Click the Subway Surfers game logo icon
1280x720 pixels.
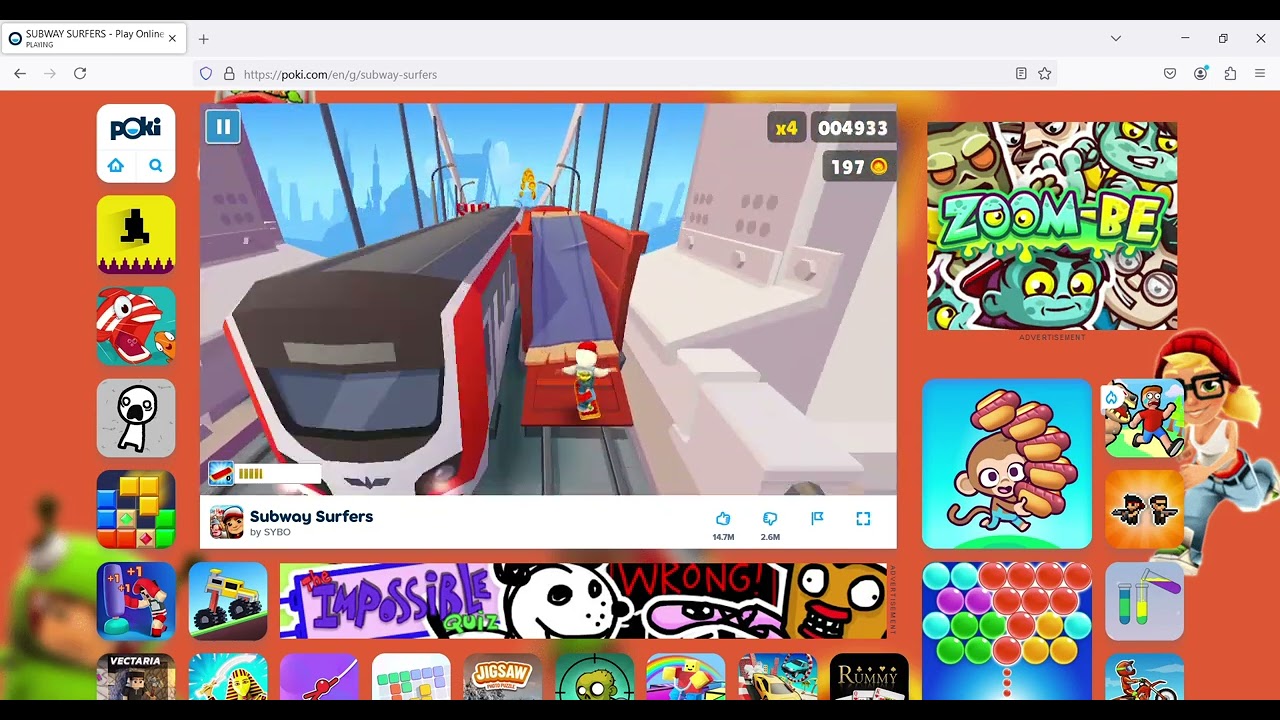click(226, 522)
